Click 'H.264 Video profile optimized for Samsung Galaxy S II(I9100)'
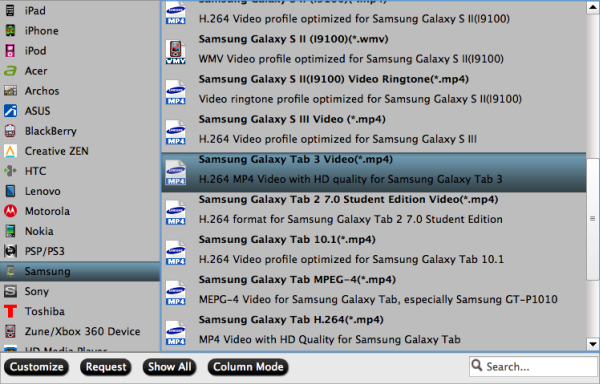The height and width of the screenshot is (384, 600). click(x=354, y=19)
